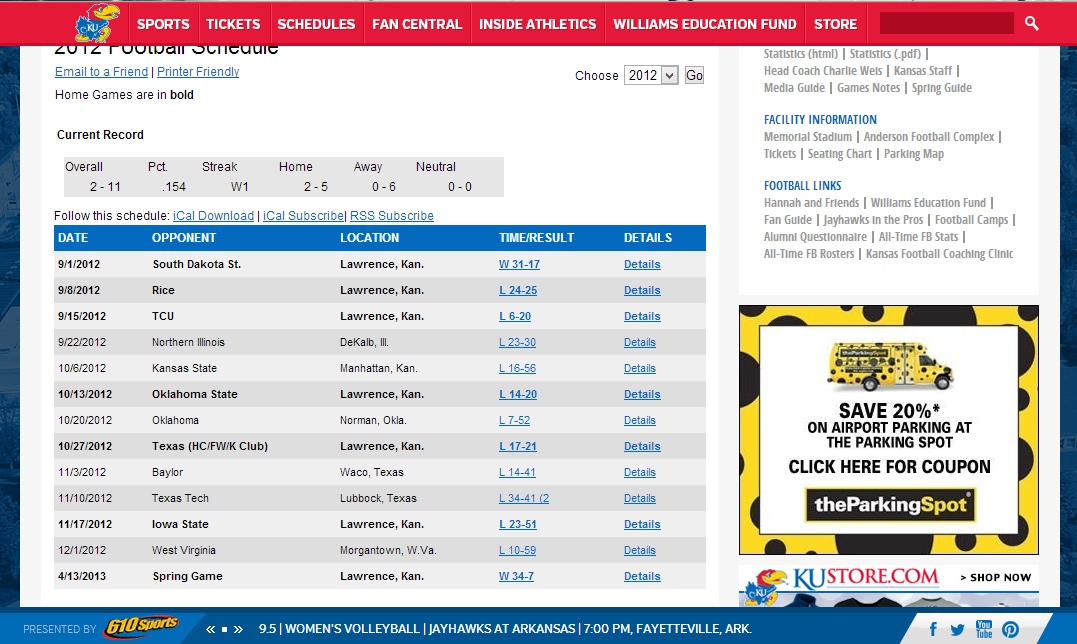The image size is (1077, 644).
Task: Open the WILLIAMS EDUCATION FUND menu
Action: (705, 24)
